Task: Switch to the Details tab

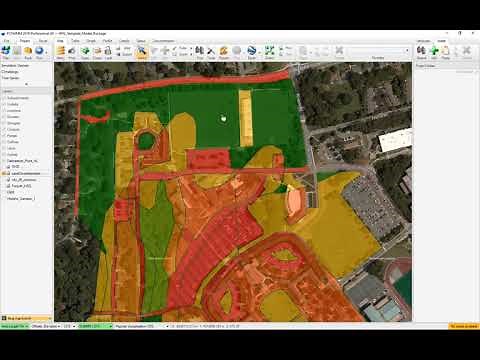Action: point(124,41)
